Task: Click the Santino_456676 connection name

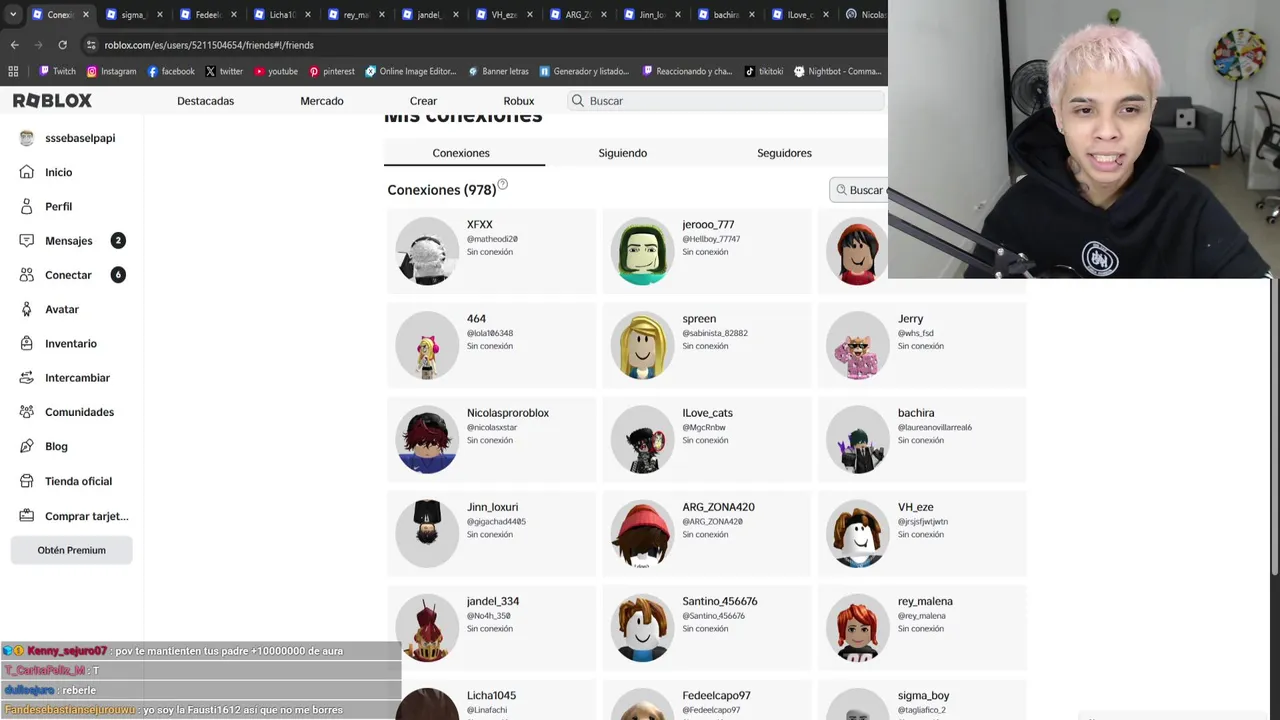Action: tap(720, 601)
